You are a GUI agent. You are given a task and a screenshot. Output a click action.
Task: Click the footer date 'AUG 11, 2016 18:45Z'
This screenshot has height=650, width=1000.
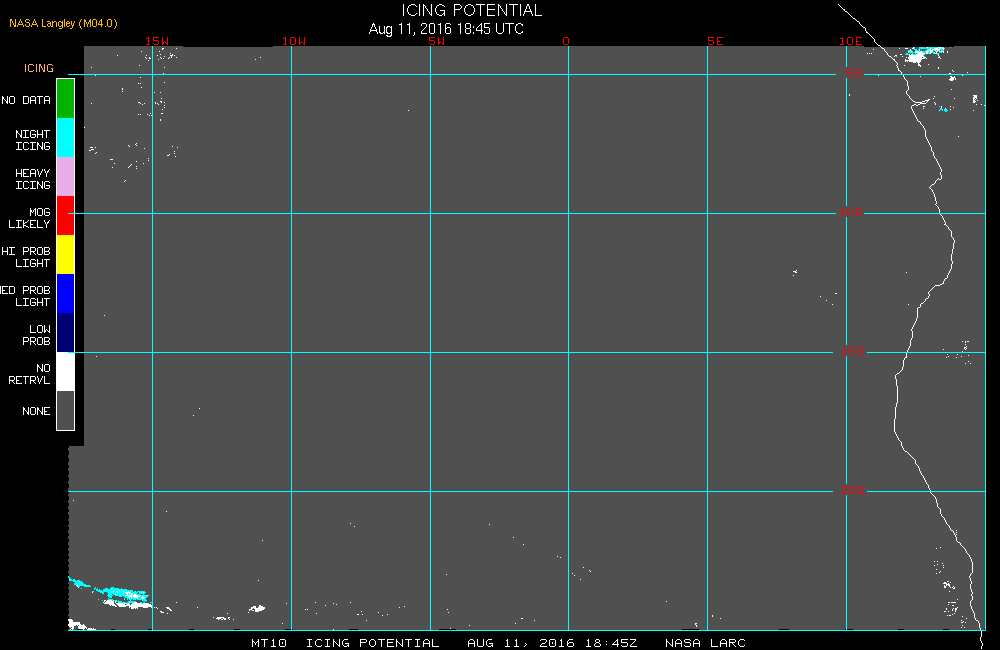click(552, 643)
